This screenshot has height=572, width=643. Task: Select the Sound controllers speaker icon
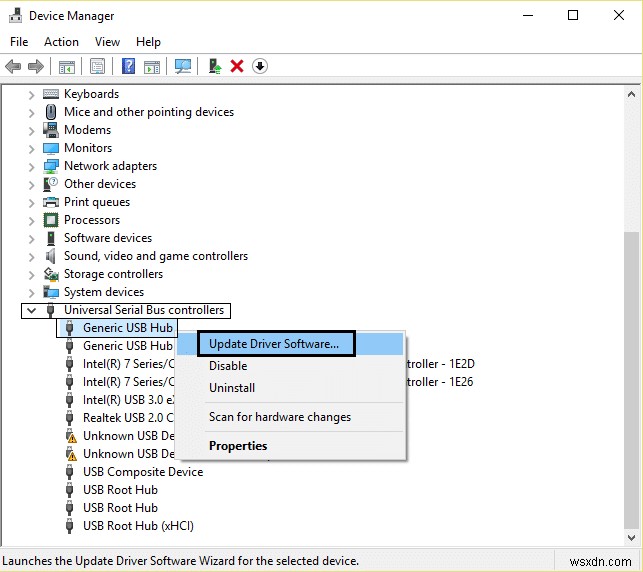coord(50,256)
